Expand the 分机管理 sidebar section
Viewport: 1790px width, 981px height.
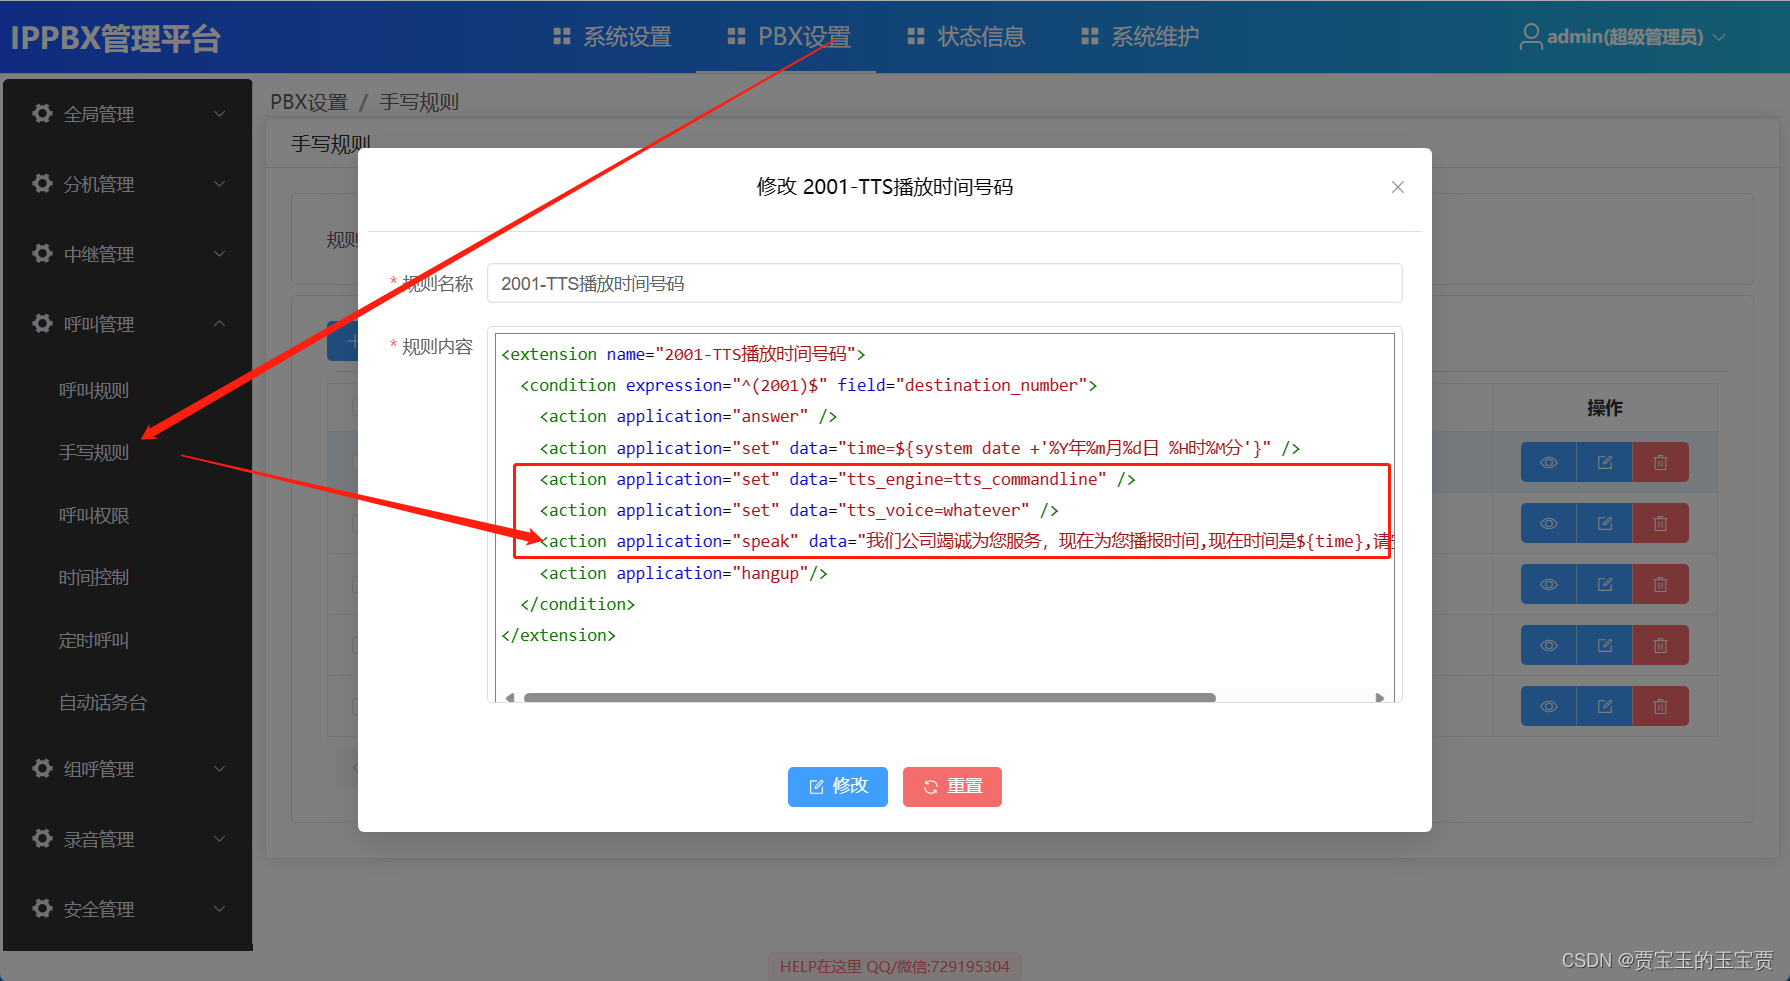coord(128,184)
